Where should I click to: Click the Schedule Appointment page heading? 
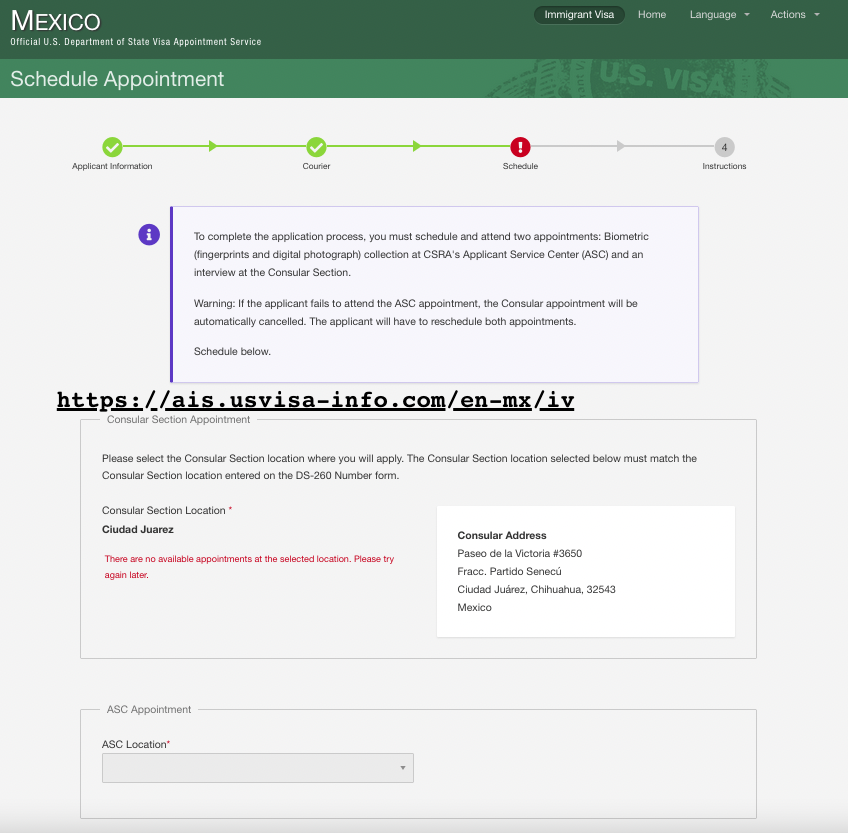[x=117, y=79]
